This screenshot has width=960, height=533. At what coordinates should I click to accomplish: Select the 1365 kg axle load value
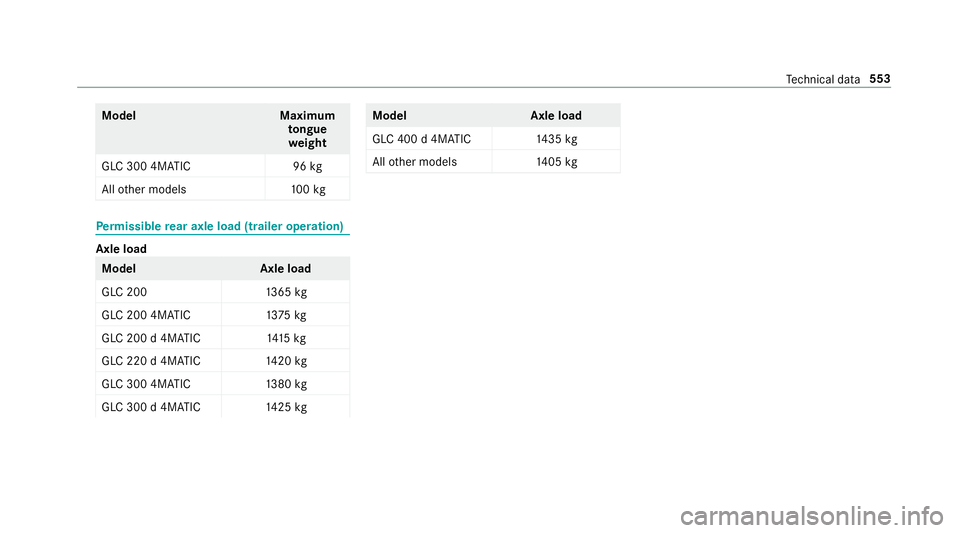coord(287,292)
